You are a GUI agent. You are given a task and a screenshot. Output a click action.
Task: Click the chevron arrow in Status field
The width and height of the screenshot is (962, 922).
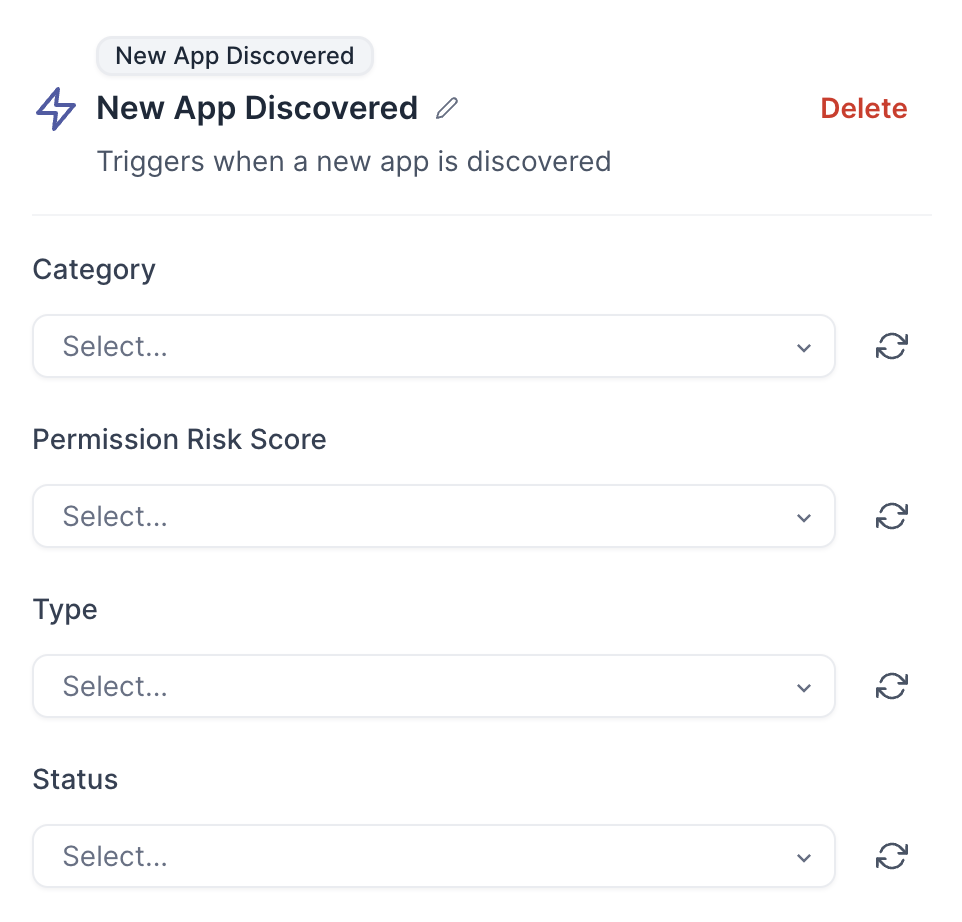click(803, 858)
